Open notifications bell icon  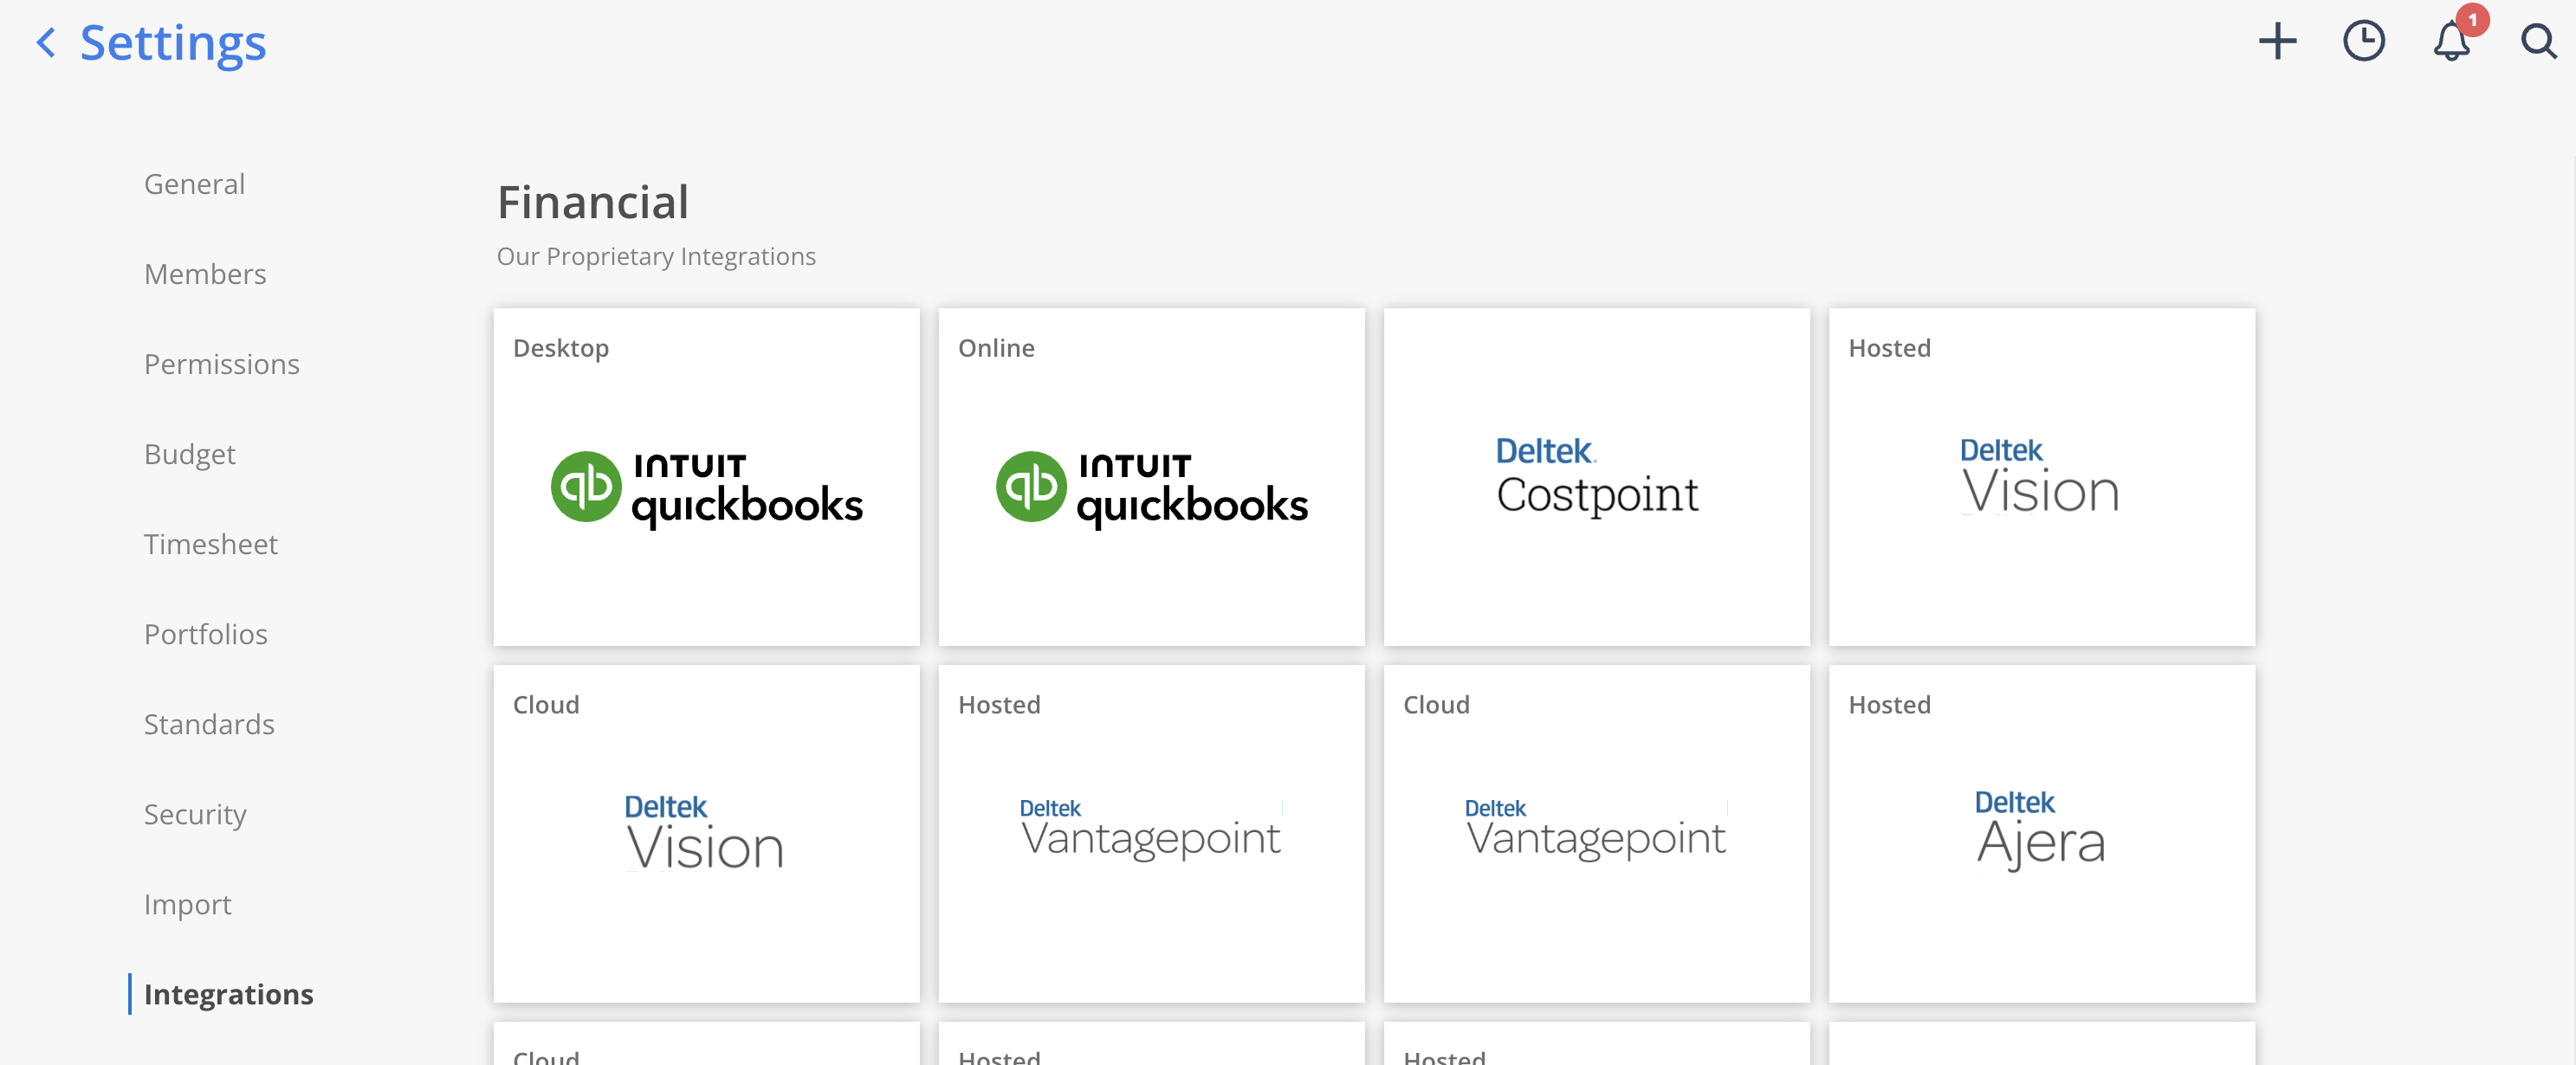point(2452,41)
